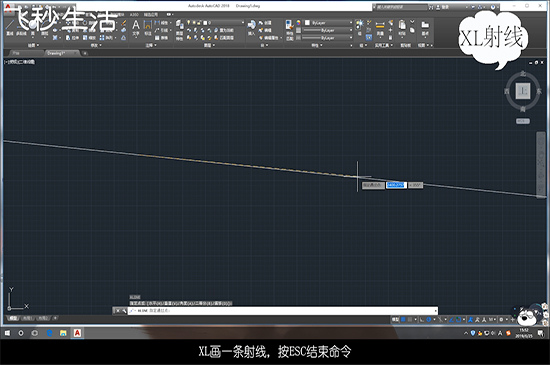Image resolution: width=550 pixels, height=365 pixels.
Task: Click the Paste clipboard icon
Action: 402,28
